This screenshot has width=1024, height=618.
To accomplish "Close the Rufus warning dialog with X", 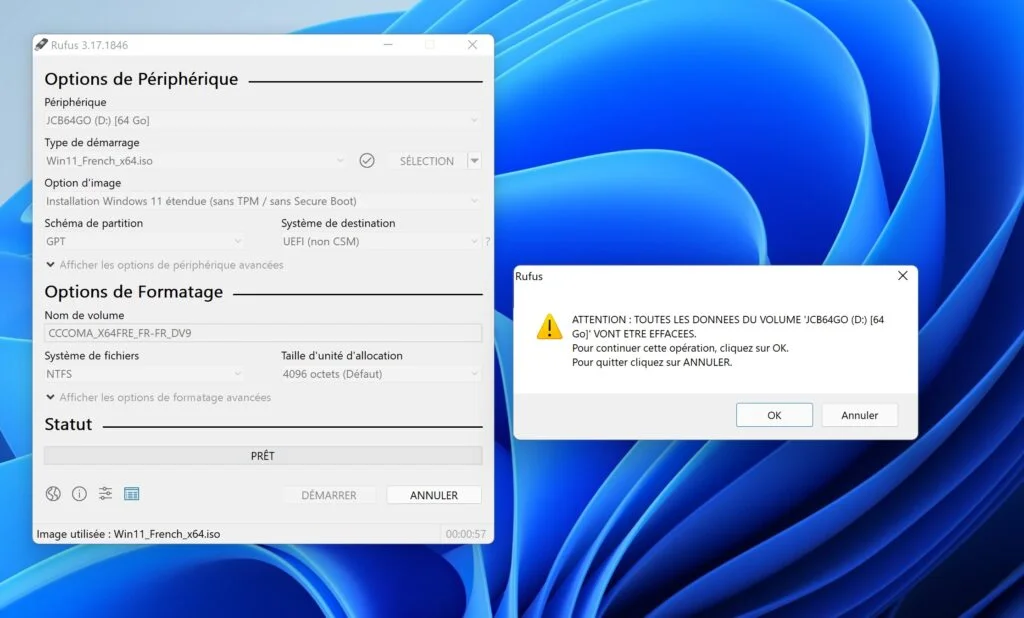I will click(903, 276).
